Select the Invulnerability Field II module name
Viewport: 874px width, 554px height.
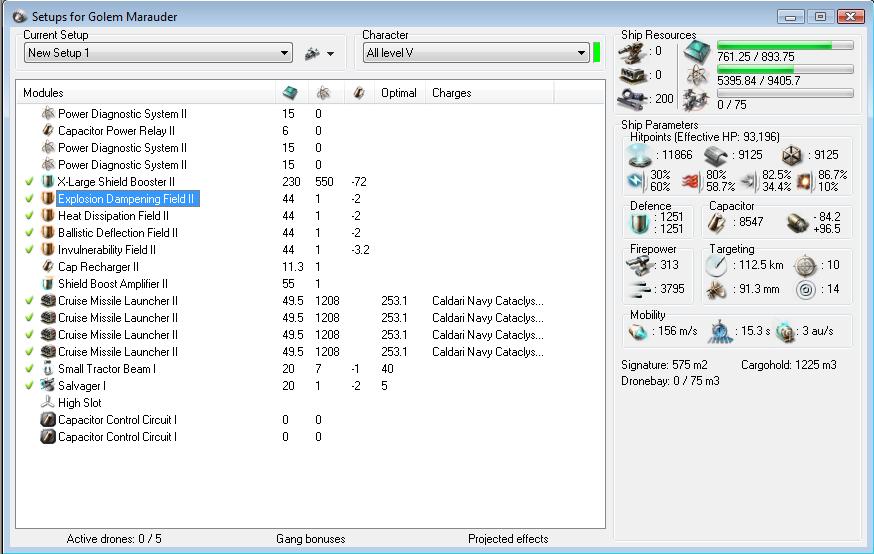pyautogui.click(x=106, y=250)
